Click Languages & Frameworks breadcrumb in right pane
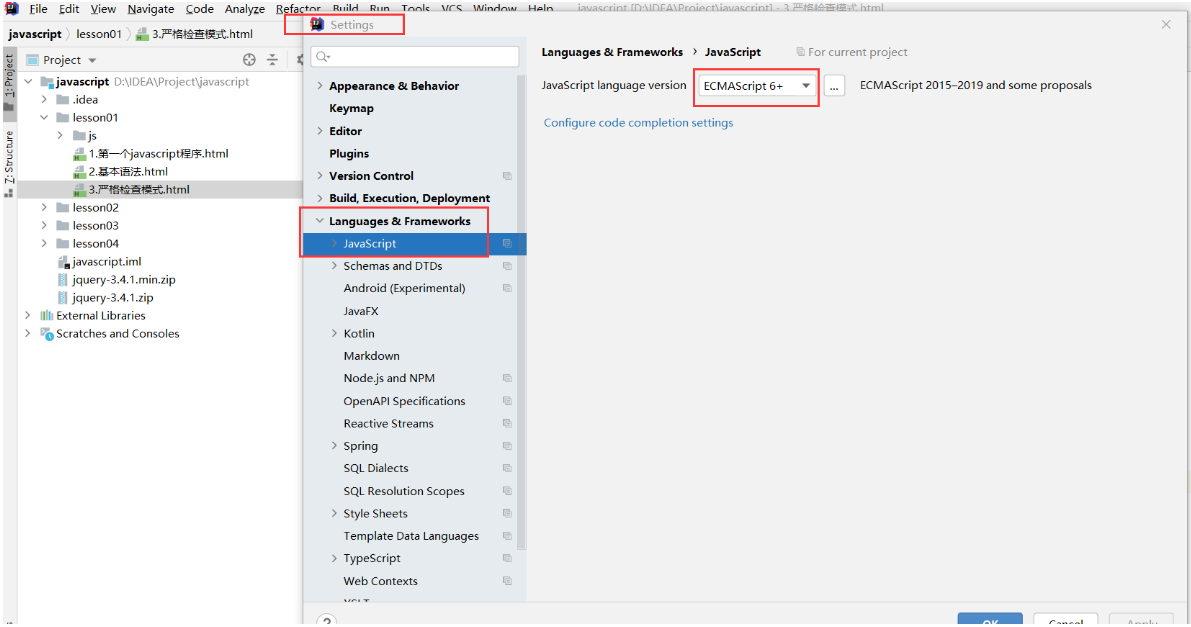 click(x=612, y=52)
